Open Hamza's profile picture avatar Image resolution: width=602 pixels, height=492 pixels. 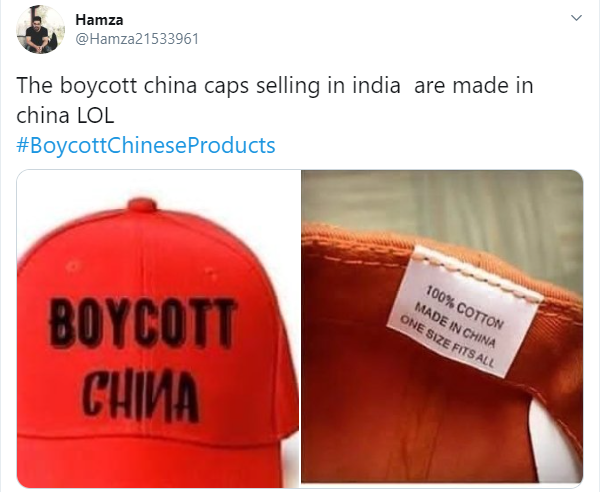pyautogui.click(x=40, y=30)
